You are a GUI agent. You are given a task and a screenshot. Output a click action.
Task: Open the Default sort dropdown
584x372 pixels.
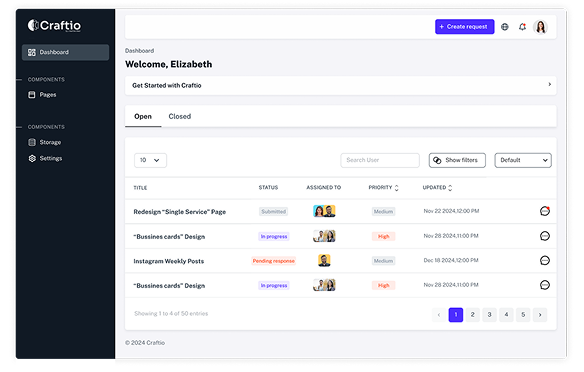click(x=523, y=160)
